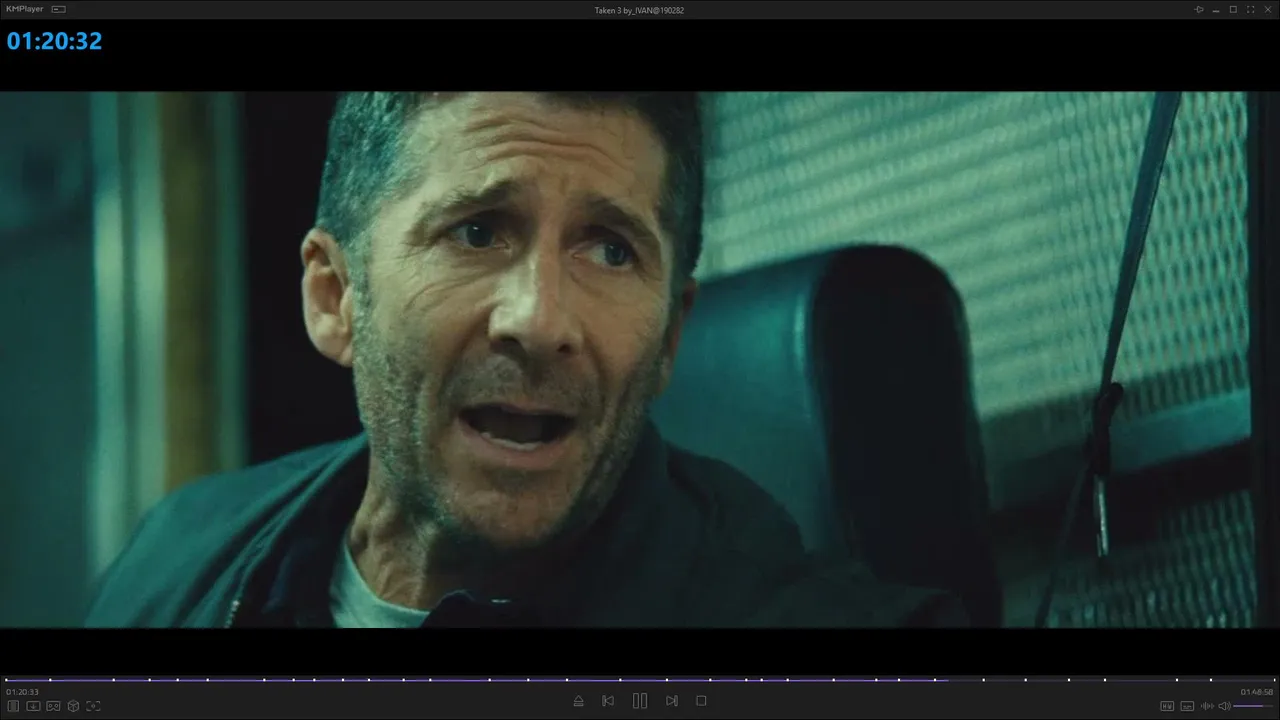1280x720 pixels.
Task: Mute the volume speaker icon
Action: coord(1224,706)
